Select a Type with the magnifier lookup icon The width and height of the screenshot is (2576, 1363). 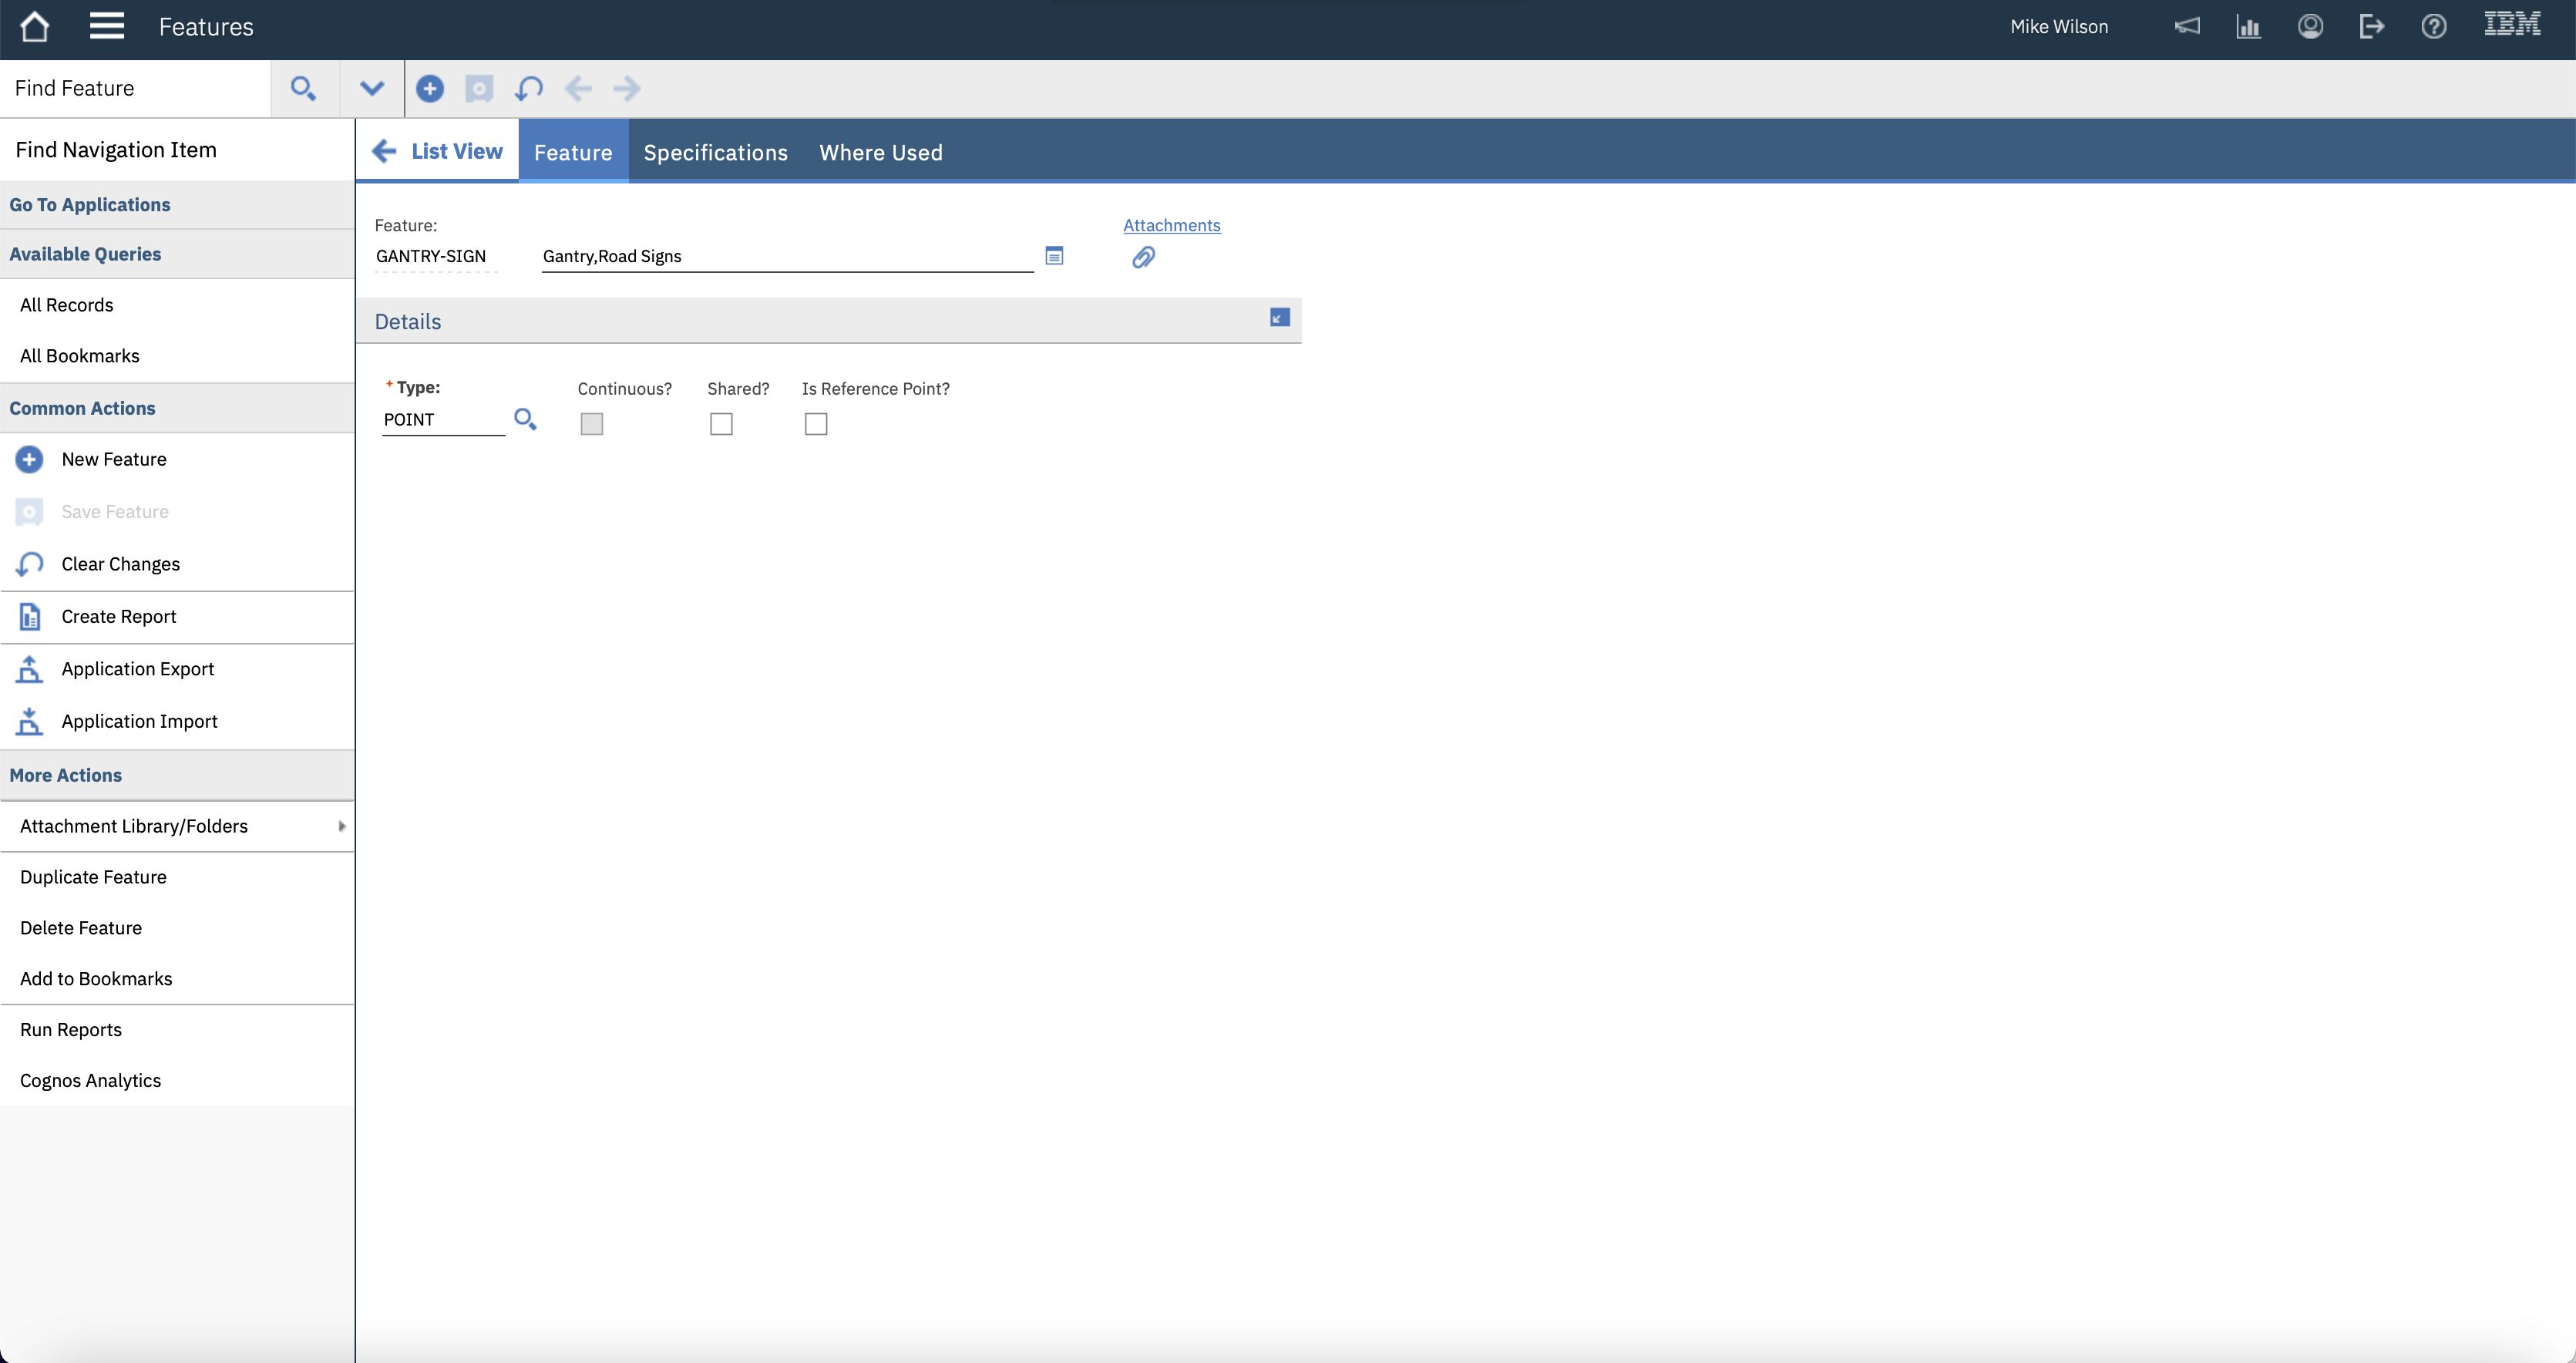525,419
